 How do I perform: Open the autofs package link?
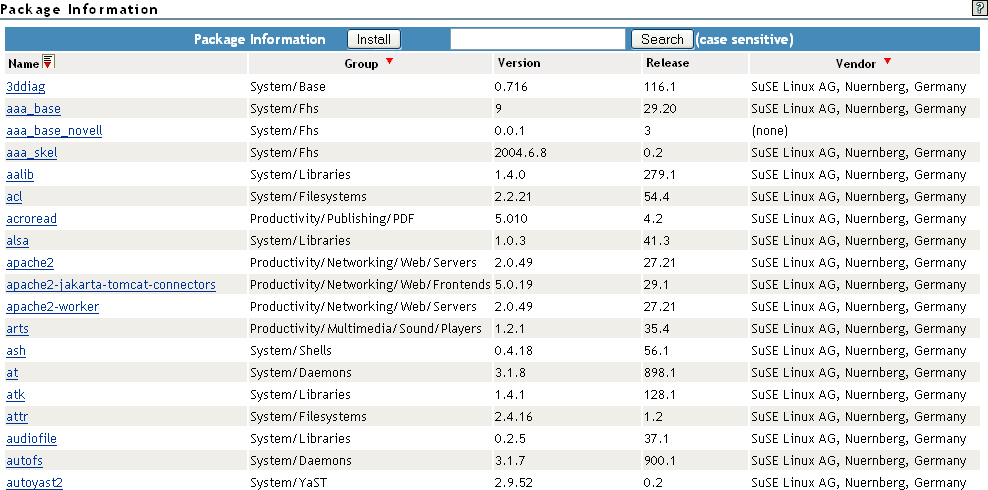(x=27, y=461)
